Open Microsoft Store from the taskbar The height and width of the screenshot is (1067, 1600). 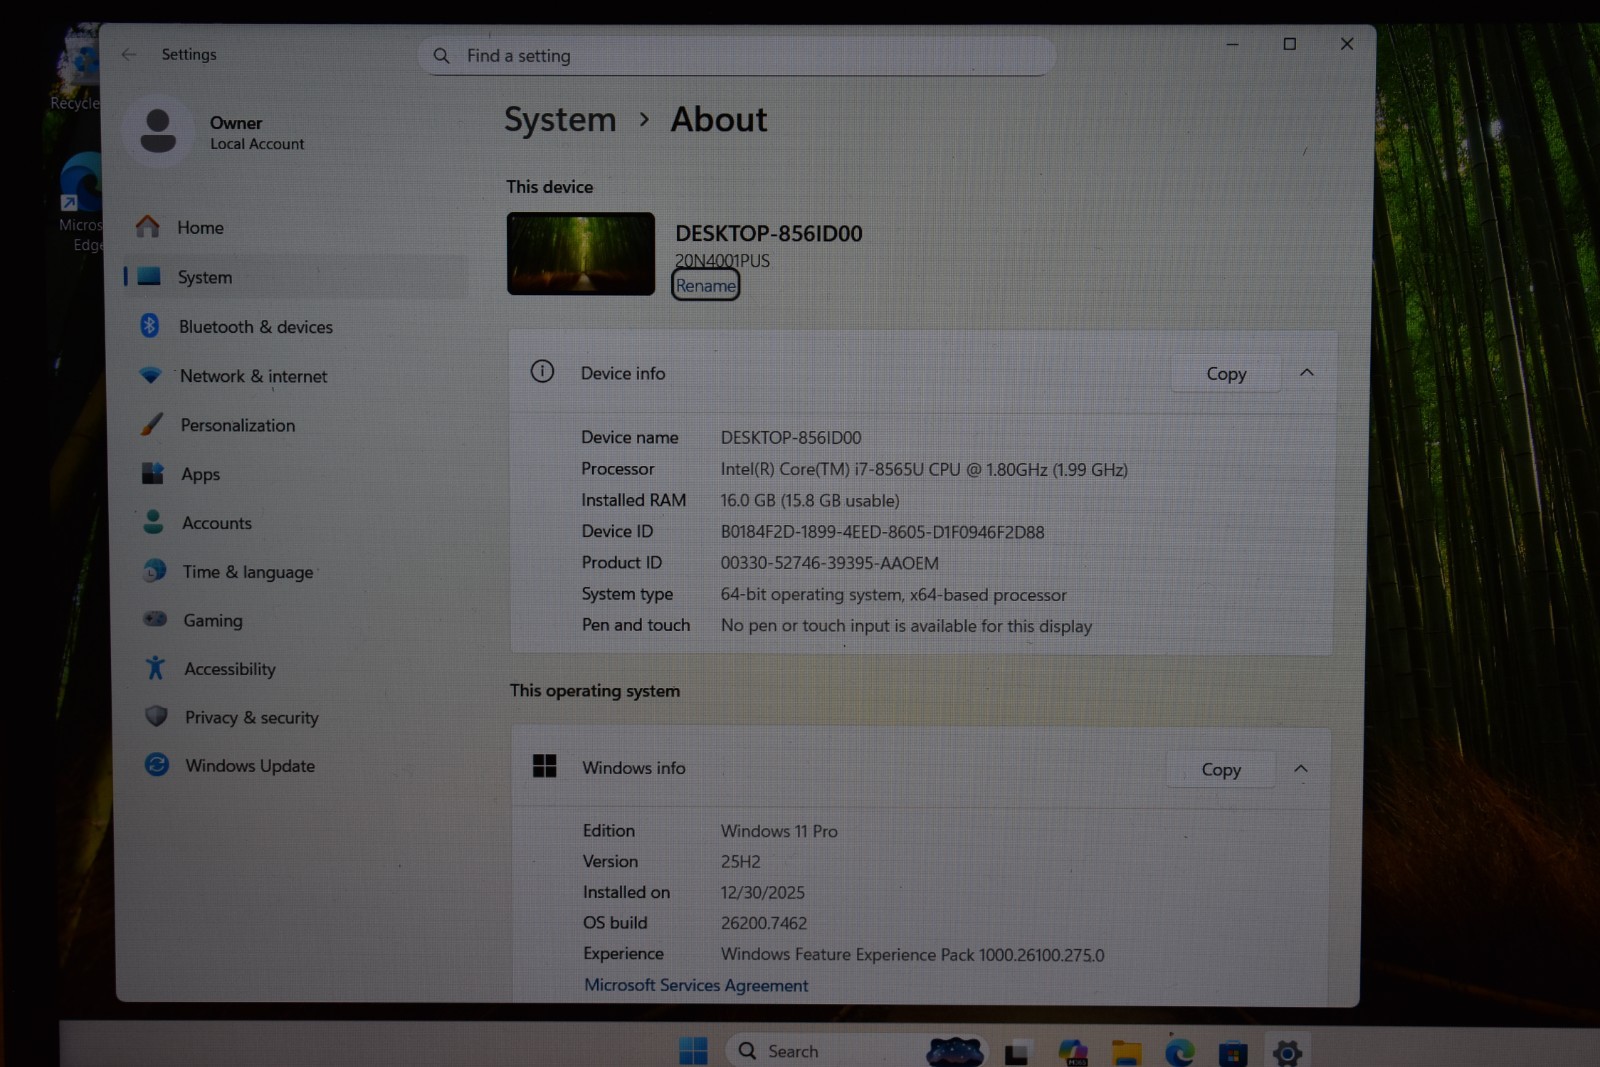[1233, 1053]
